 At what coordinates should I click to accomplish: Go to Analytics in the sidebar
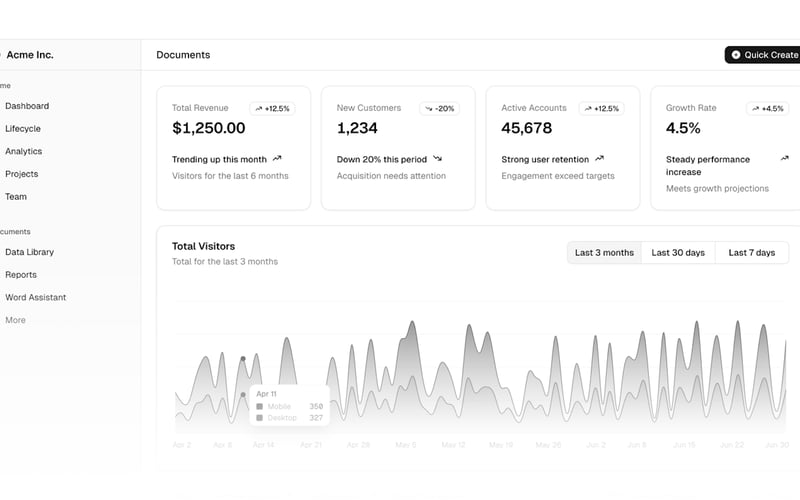tap(23, 152)
